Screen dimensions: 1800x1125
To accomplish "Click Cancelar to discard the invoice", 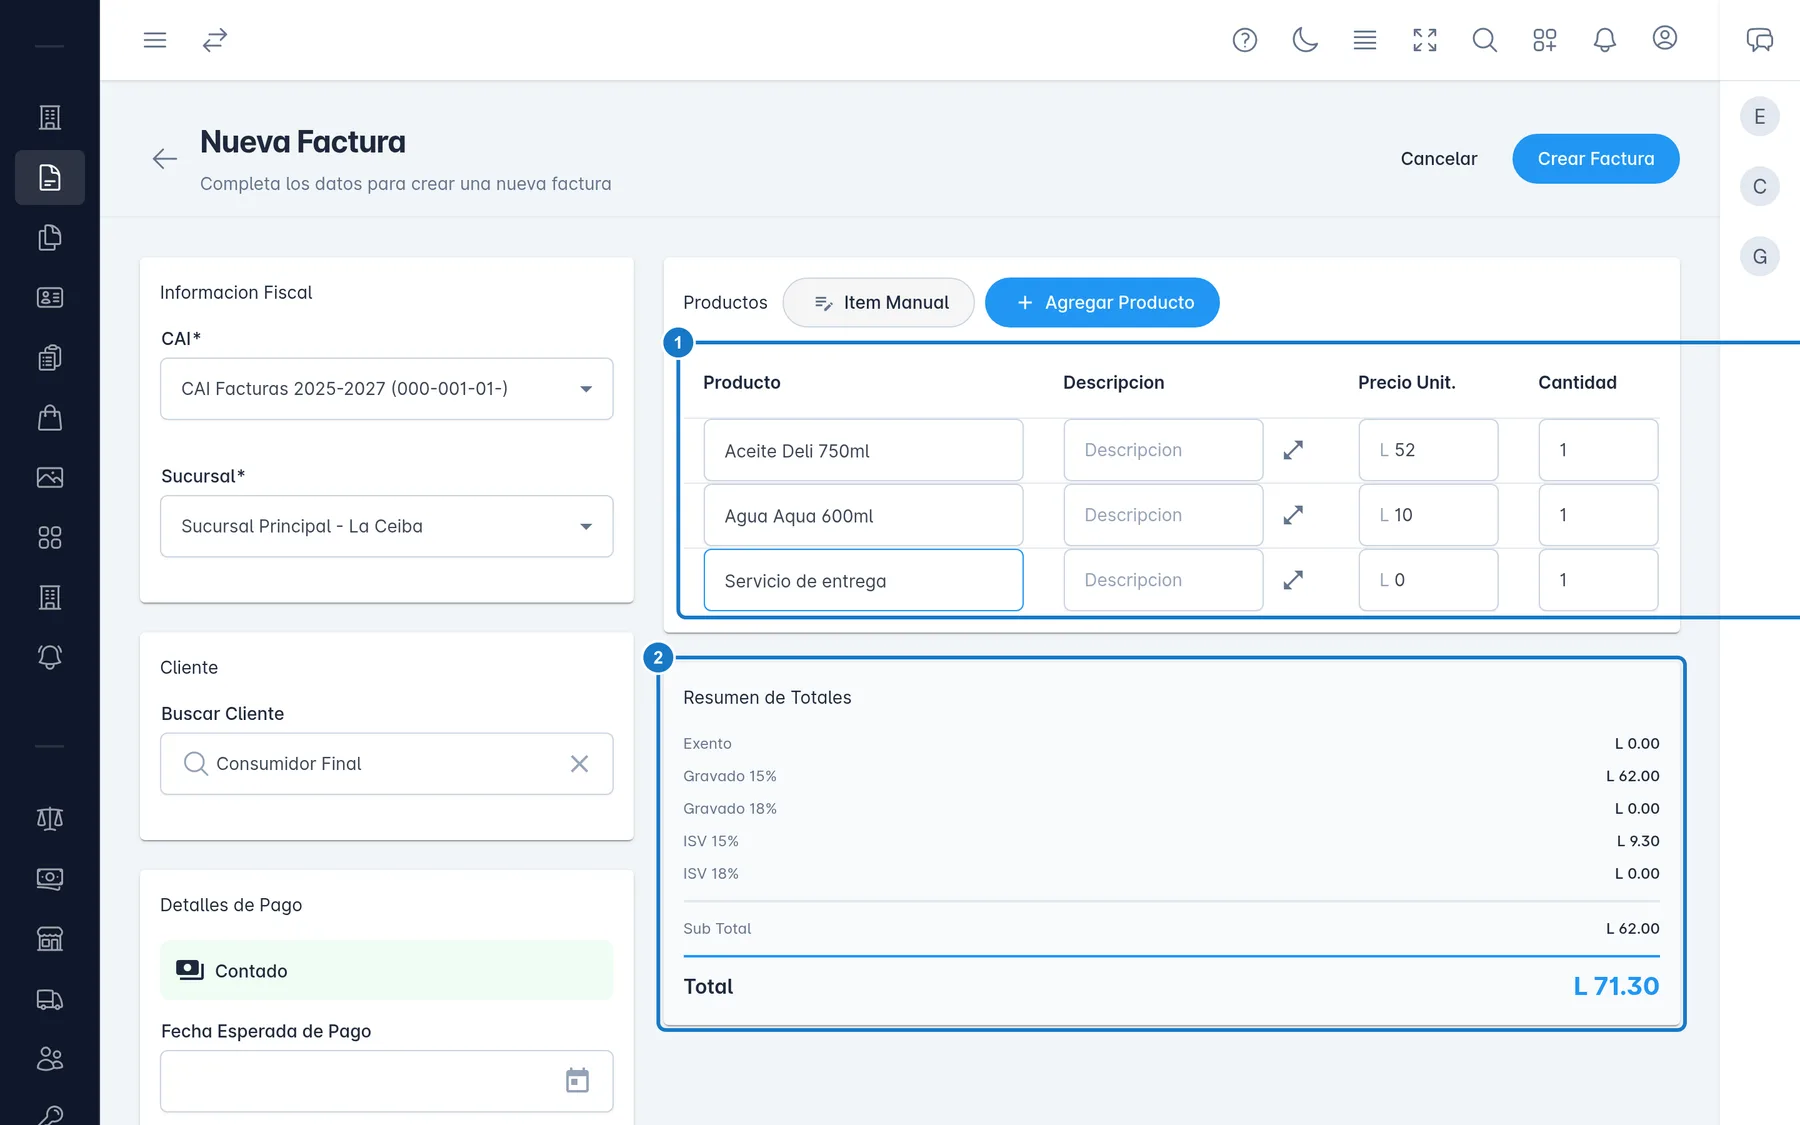I will pos(1439,159).
